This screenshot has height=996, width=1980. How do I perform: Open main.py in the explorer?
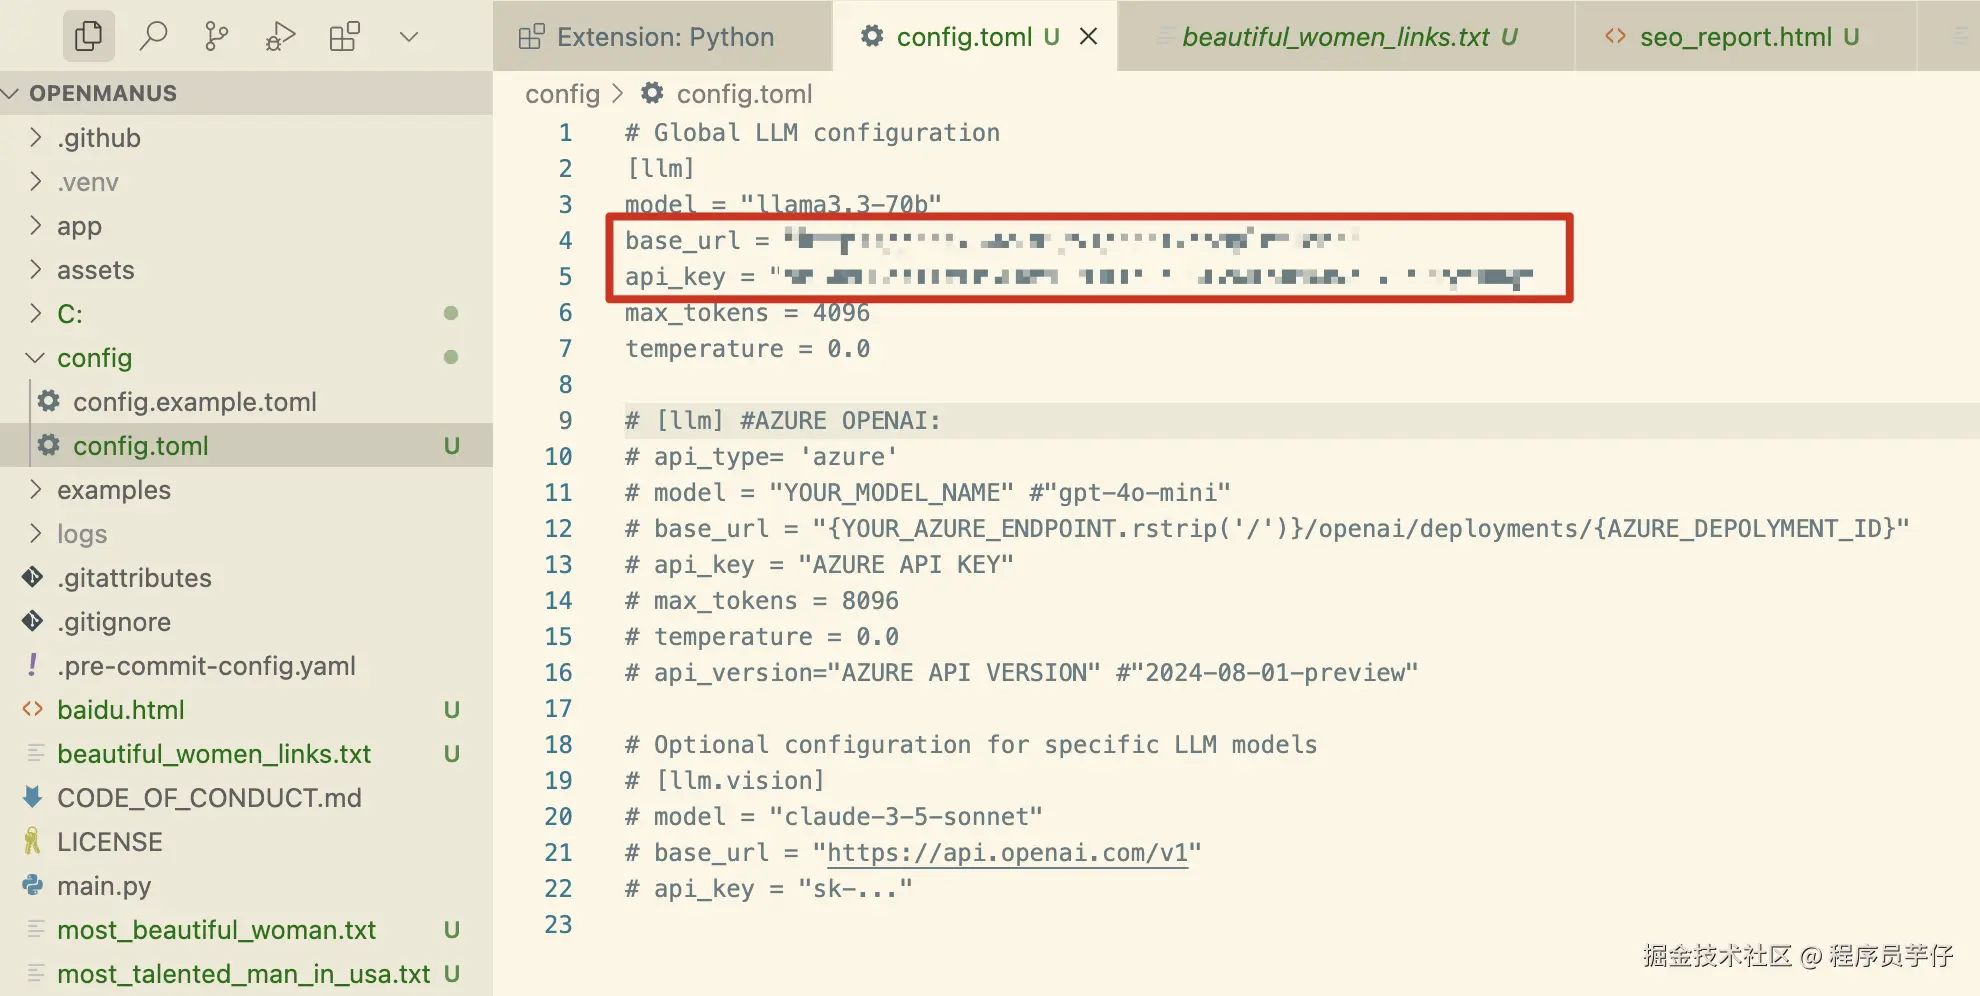[x=246, y=886]
